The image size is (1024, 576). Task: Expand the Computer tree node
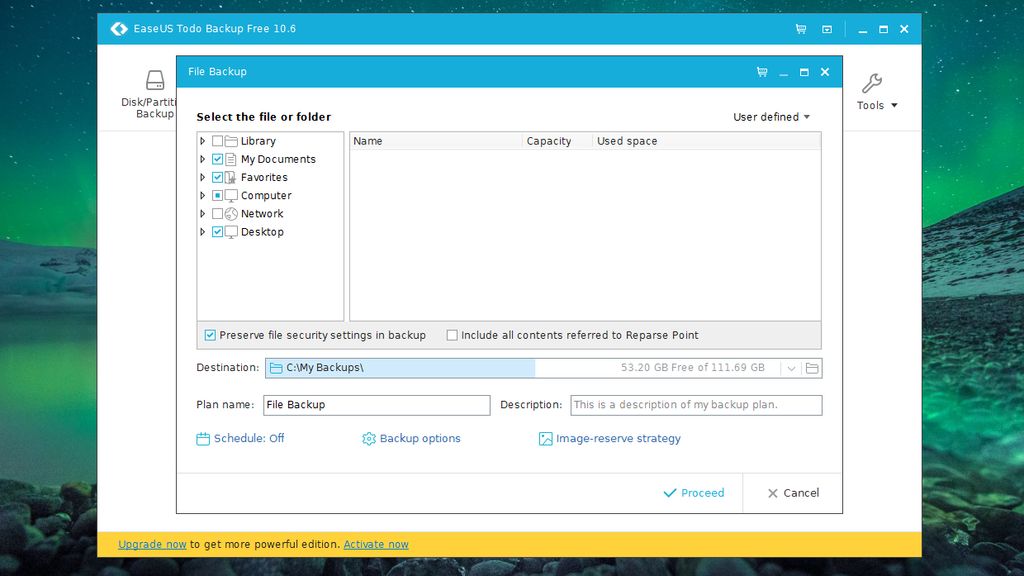click(203, 195)
